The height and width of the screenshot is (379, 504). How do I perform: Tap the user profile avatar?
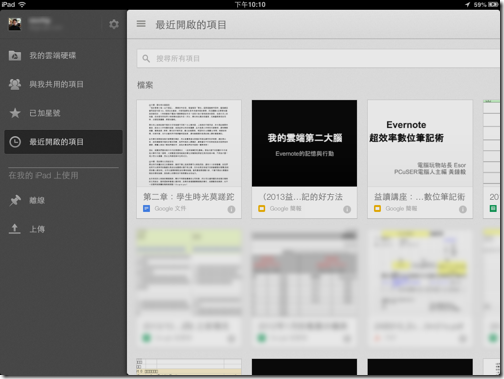pyautogui.click(x=15, y=24)
